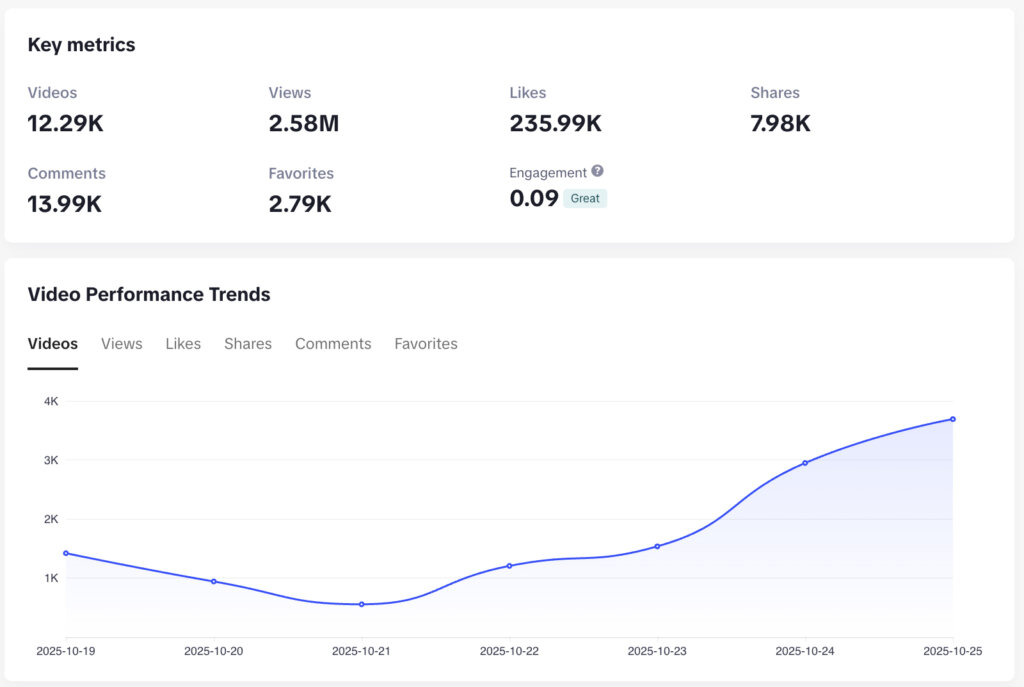Viewport: 1024px width, 687px height.
Task: Switch to the Views trend tab
Action: point(121,344)
